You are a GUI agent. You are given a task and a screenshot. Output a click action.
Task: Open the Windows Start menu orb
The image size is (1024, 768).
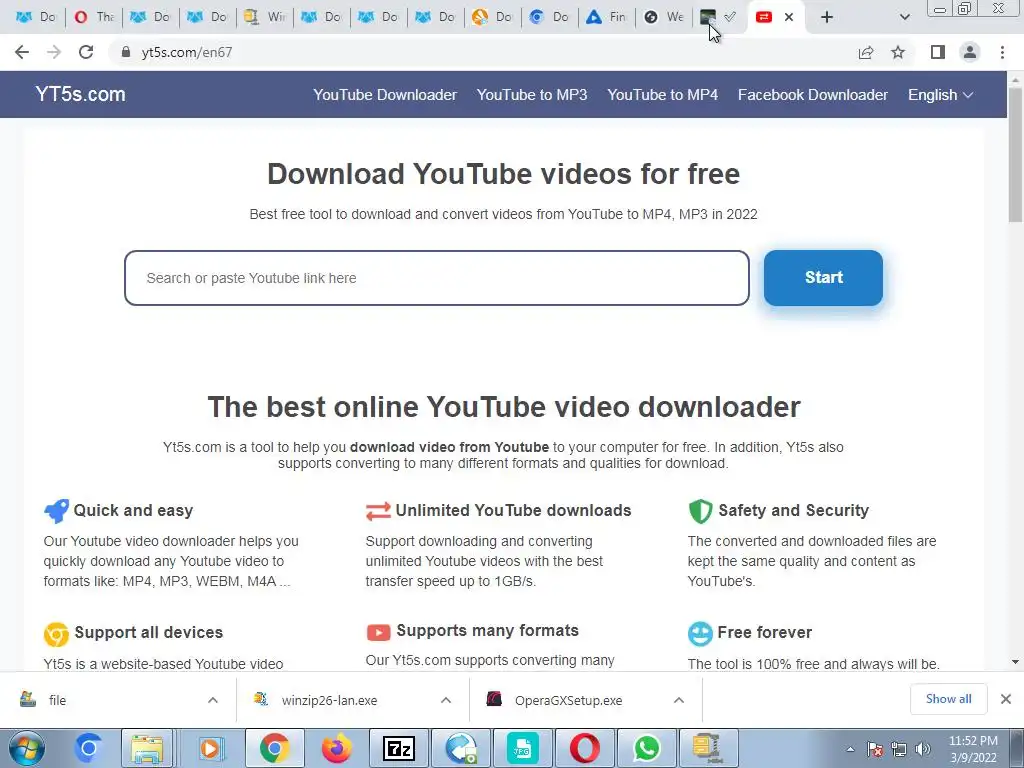[26, 748]
